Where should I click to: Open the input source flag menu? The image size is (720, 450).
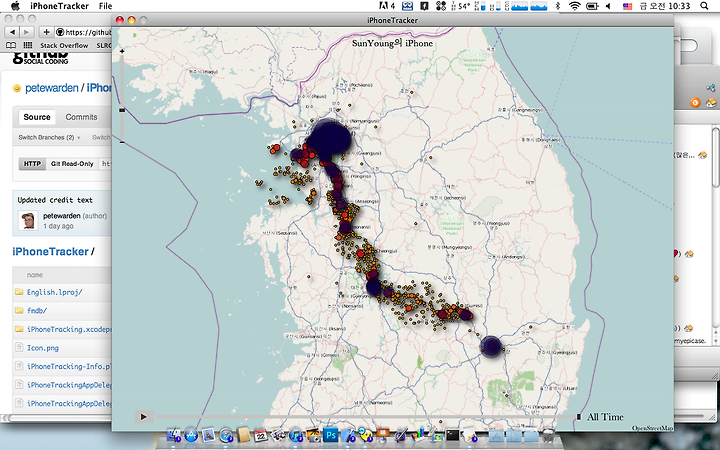point(627,6)
